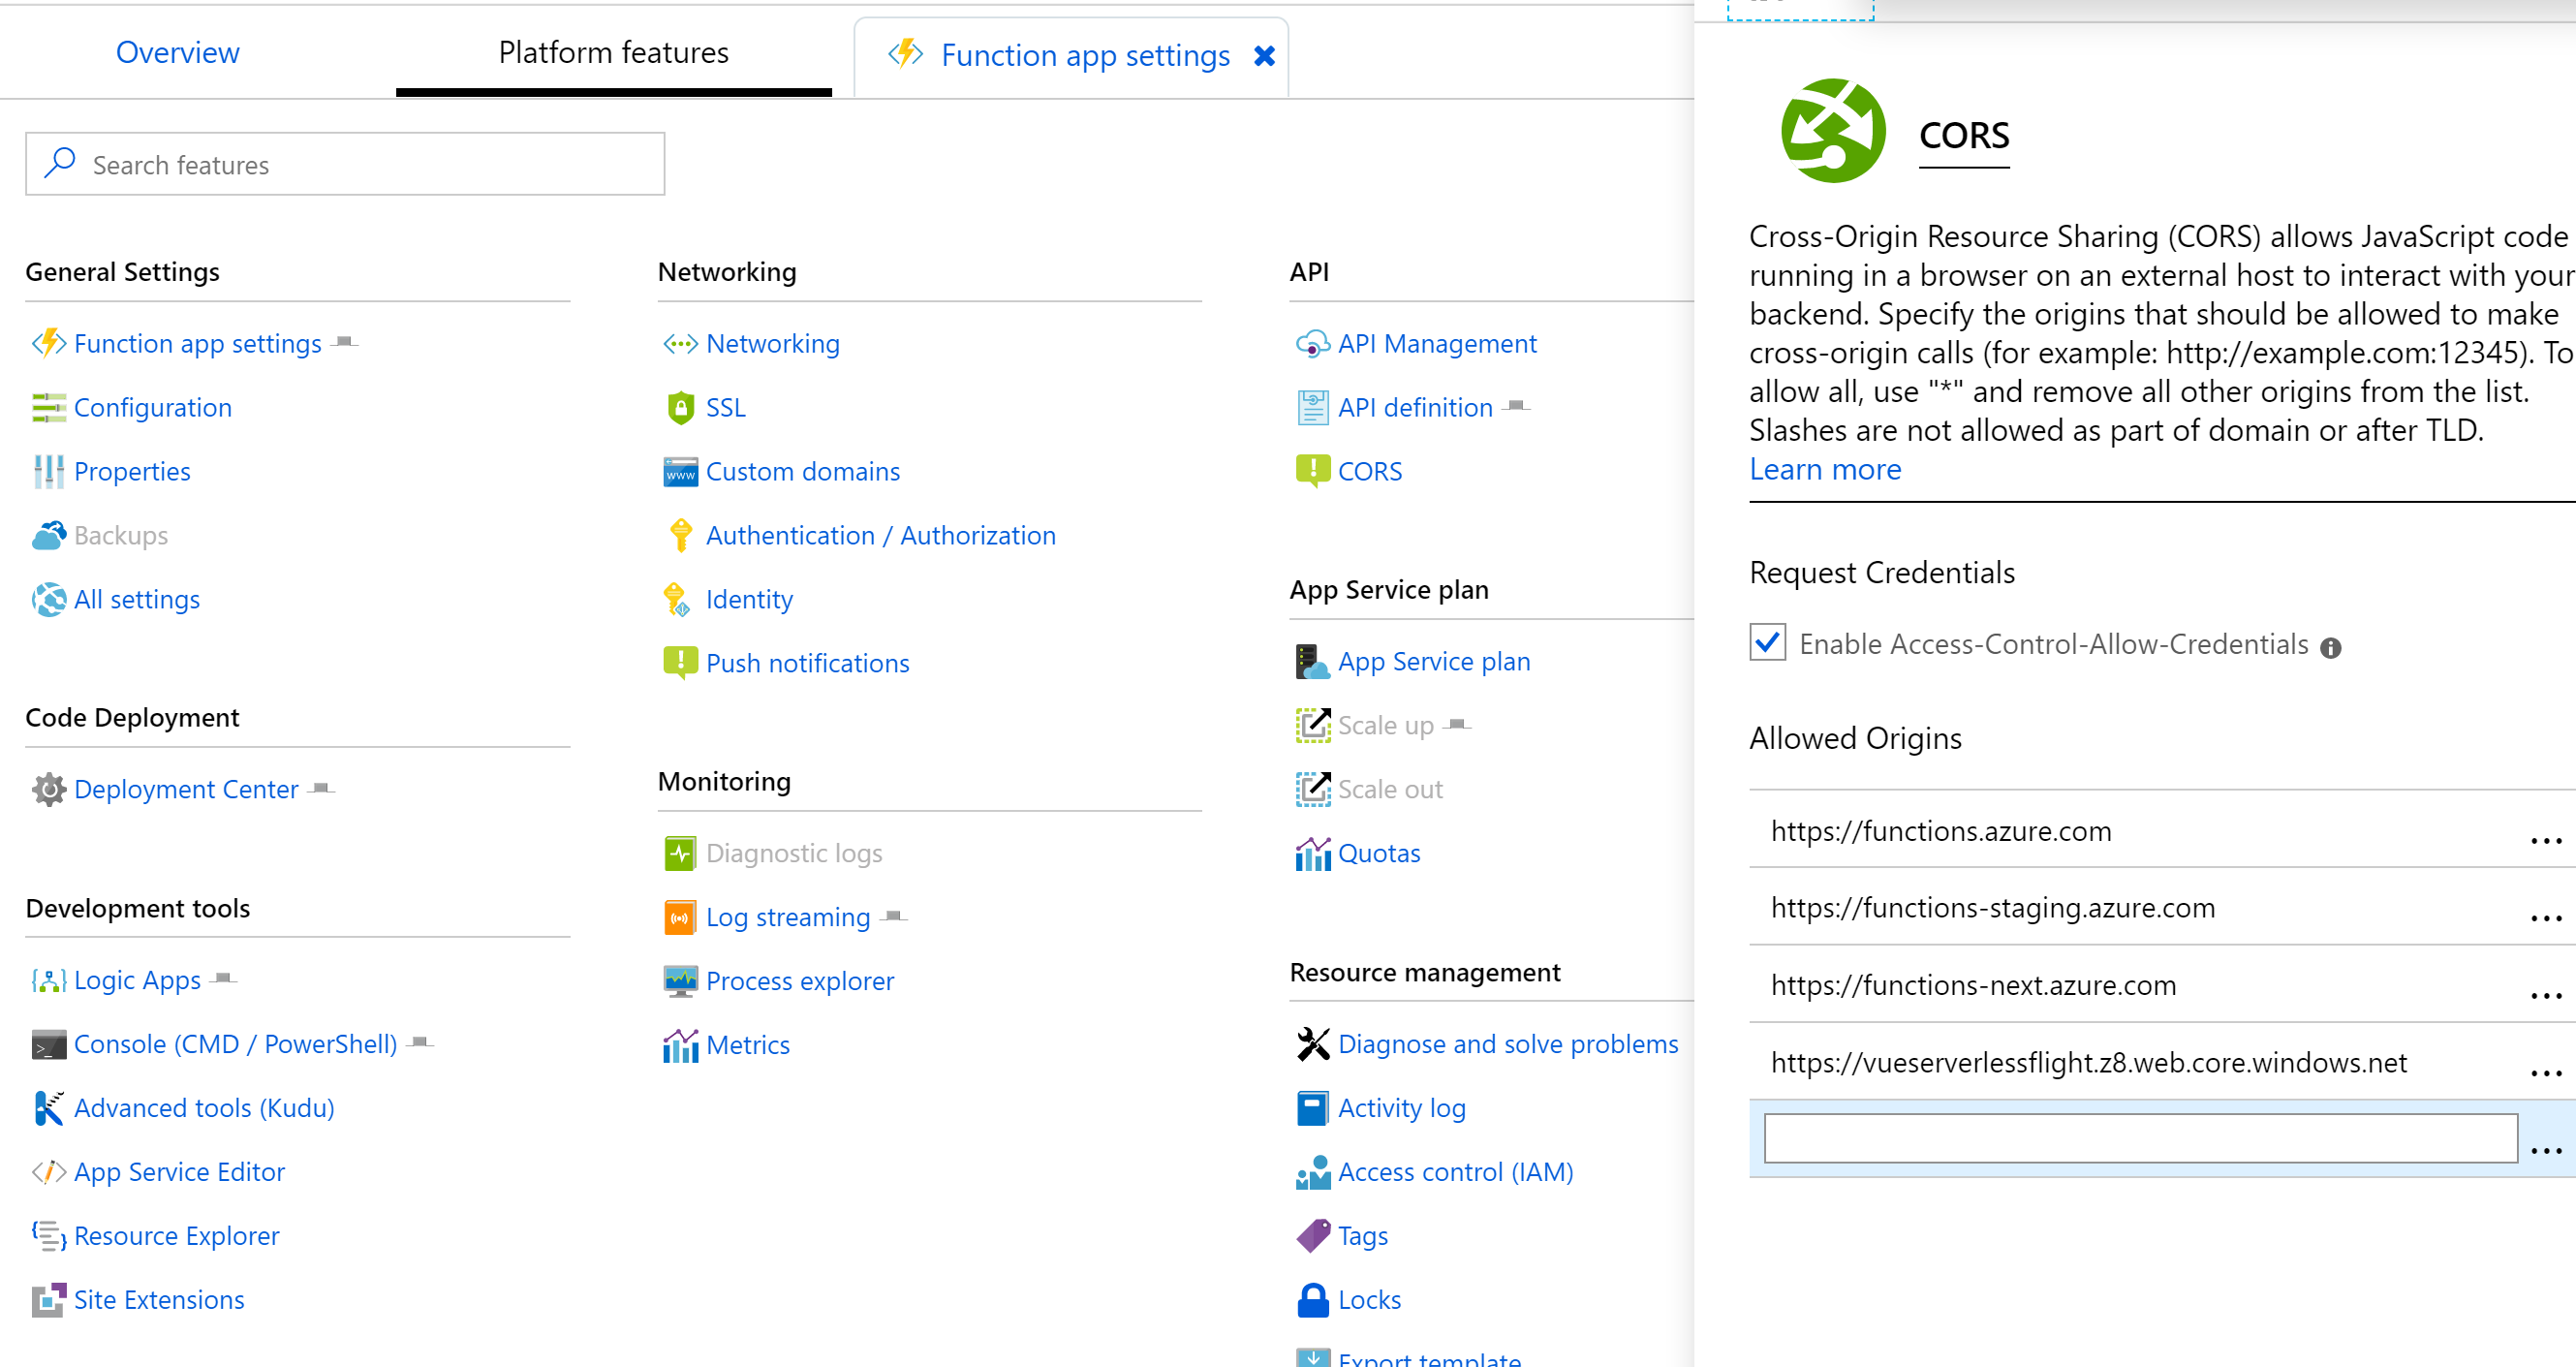This screenshot has height=1367, width=2576.
Task: Click the Access control IAM people icon
Action: [1312, 1171]
